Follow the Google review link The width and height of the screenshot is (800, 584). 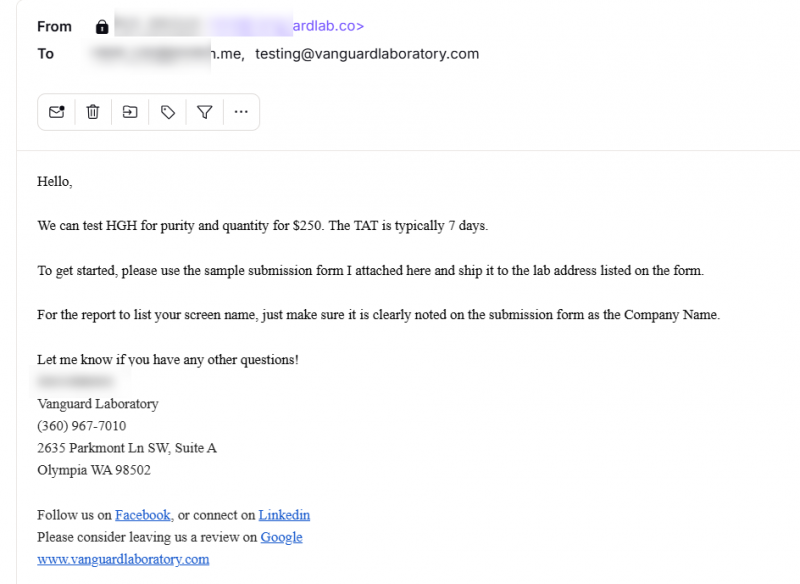click(x=281, y=537)
